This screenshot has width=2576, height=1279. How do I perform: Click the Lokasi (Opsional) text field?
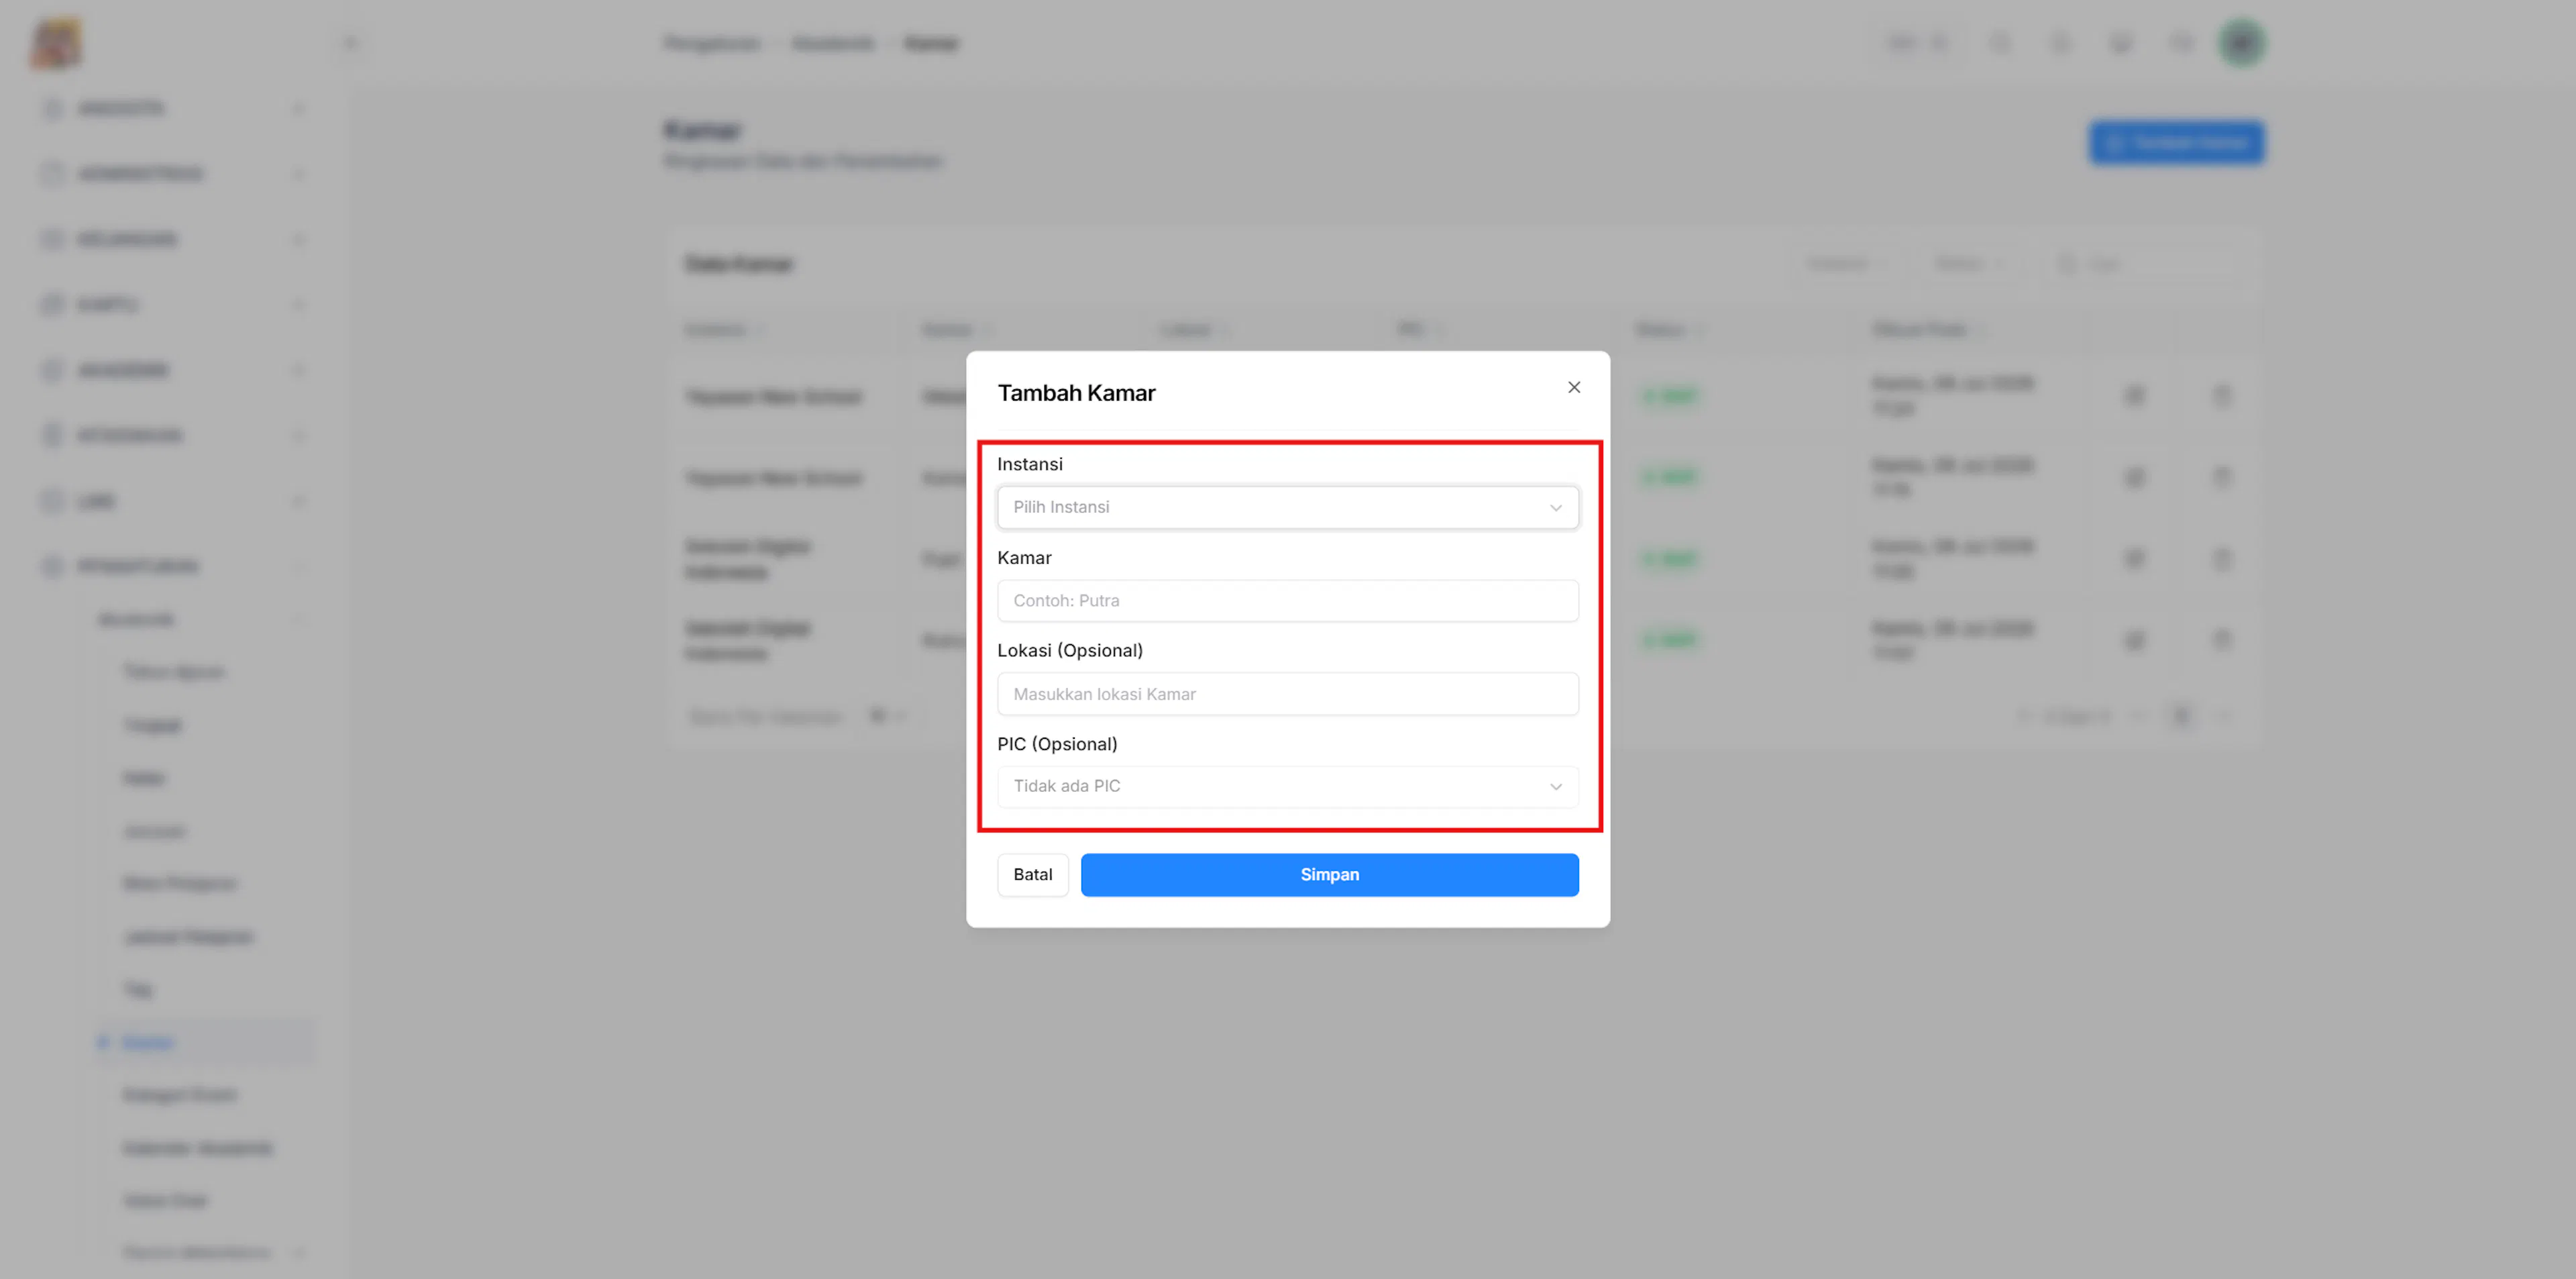click(1288, 694)
